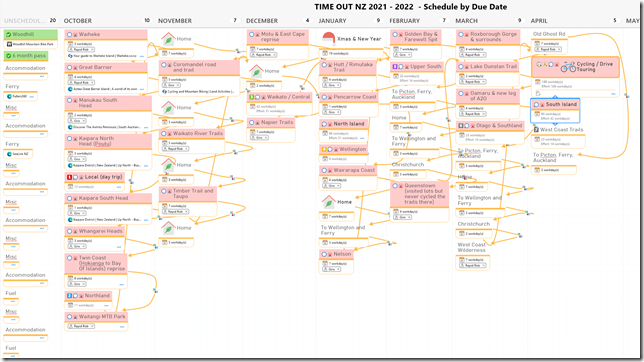Click the browser link icon on Fullers360
The height and width of the screenshot is (362, 644).
click(x=9, y=97)
